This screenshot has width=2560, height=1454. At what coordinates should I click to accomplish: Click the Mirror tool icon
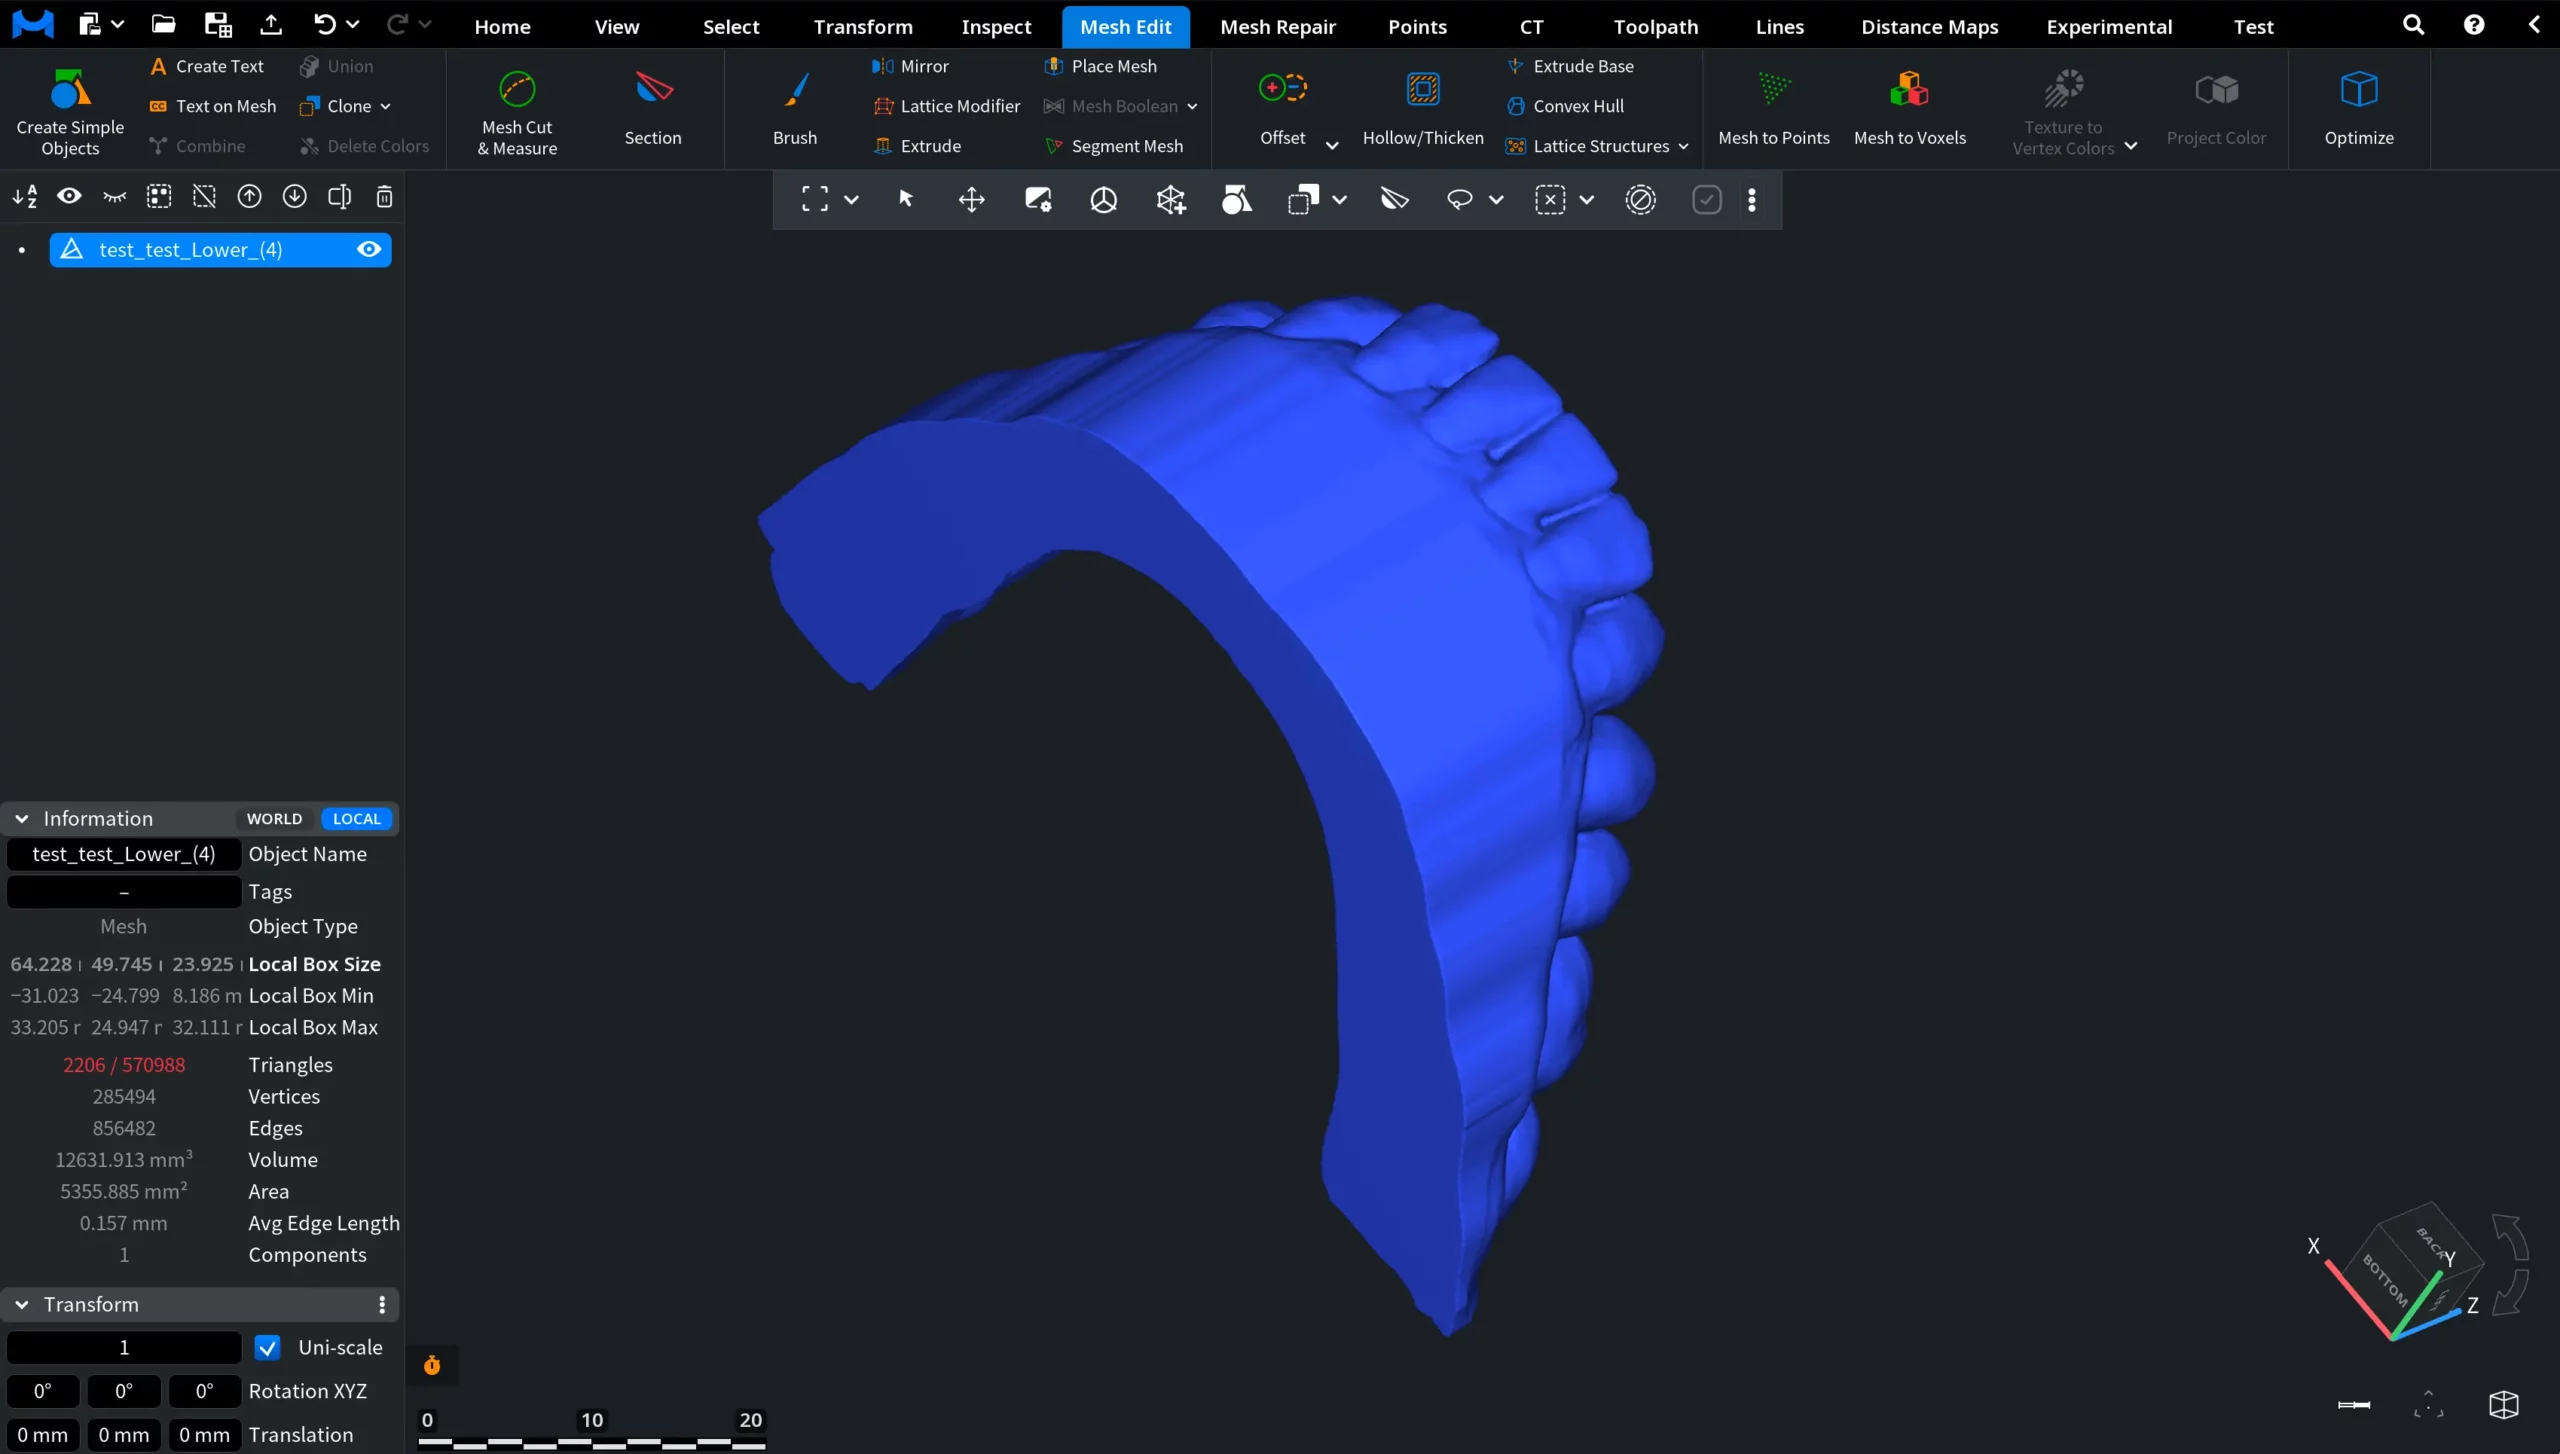[883, 66]
